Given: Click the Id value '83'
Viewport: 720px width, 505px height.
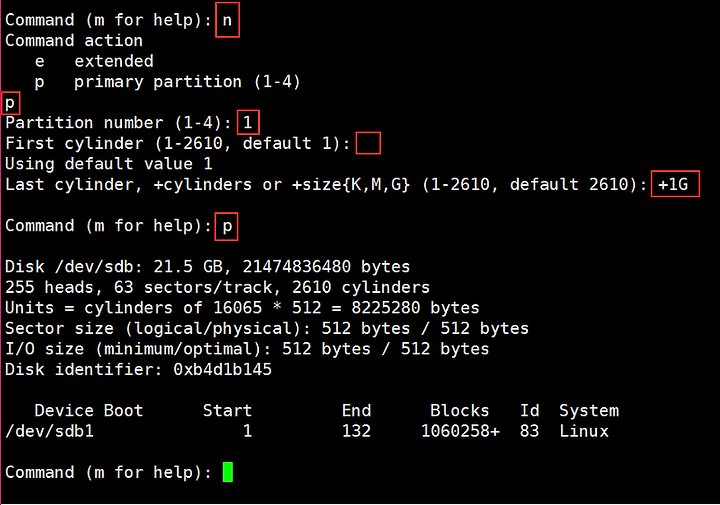Looking at the screenshot, I should pyautogui.click(x=529, y=431).
